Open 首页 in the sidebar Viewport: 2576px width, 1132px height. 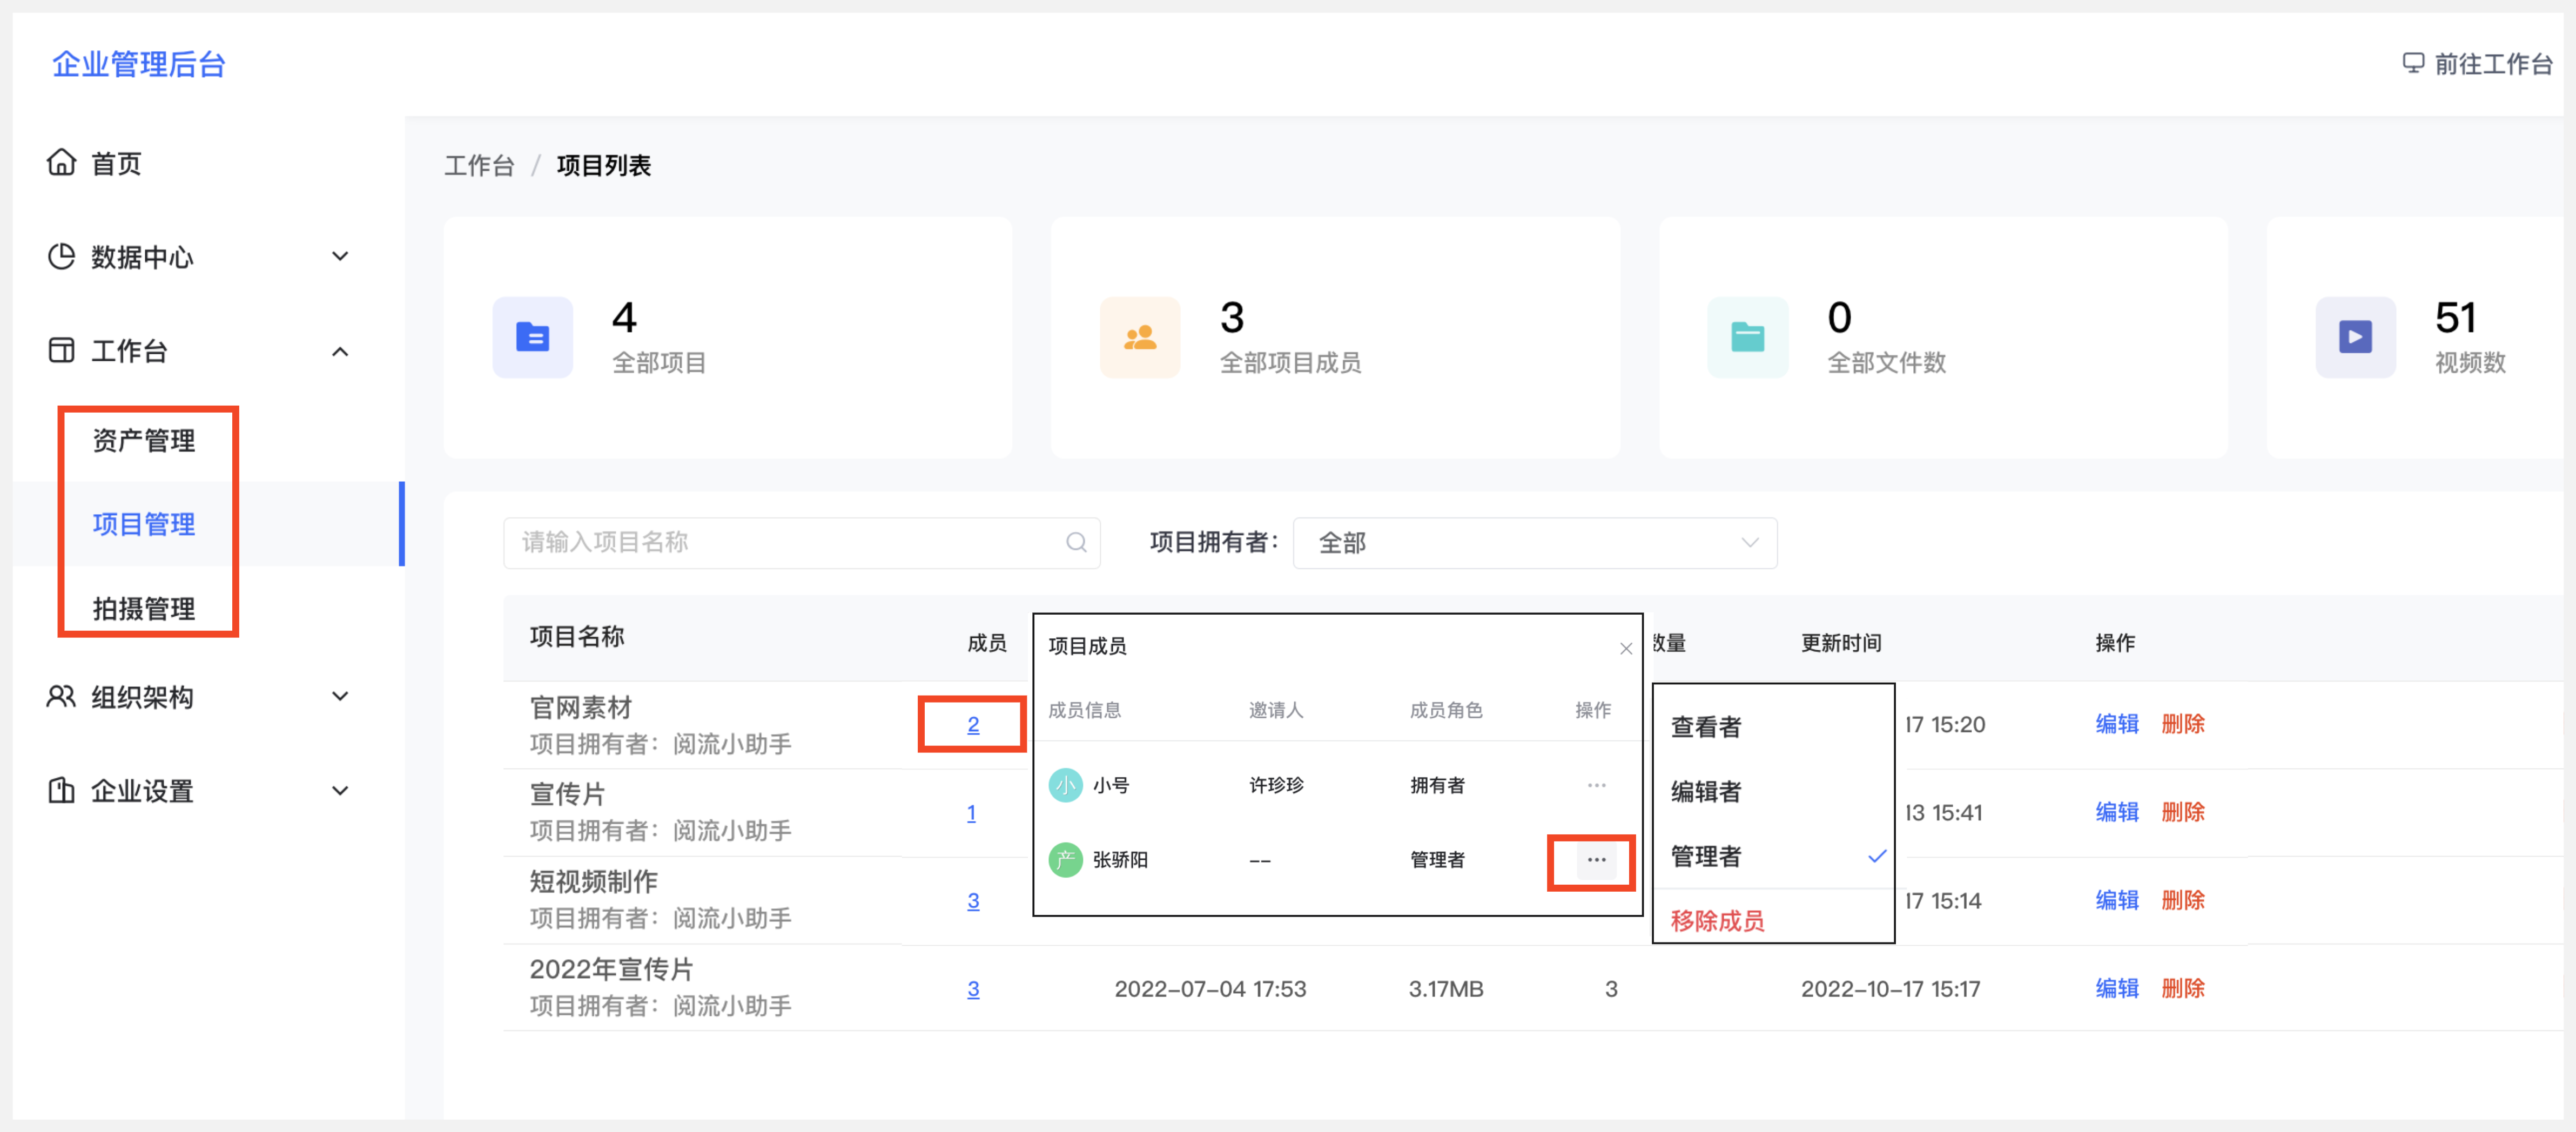point(116,163)
